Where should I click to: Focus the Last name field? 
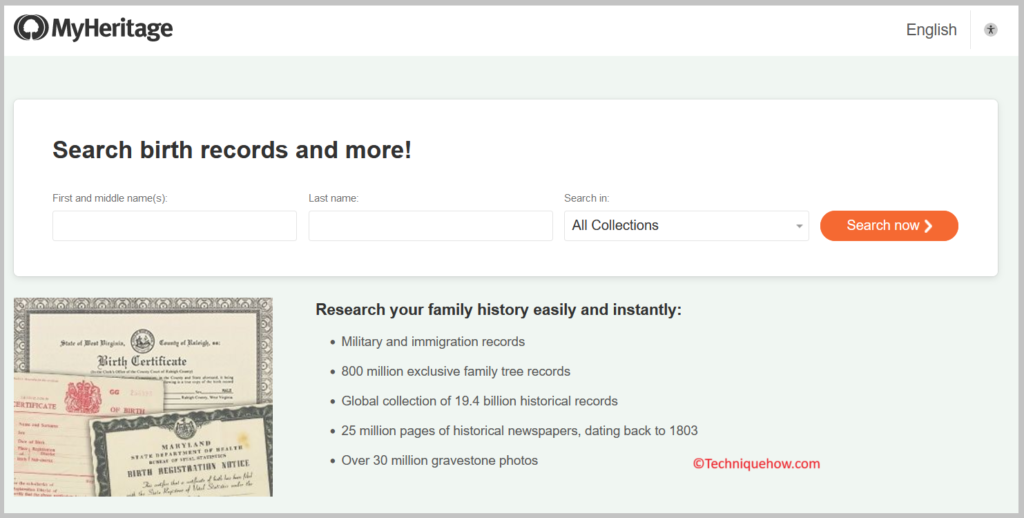tap(430, 225)
